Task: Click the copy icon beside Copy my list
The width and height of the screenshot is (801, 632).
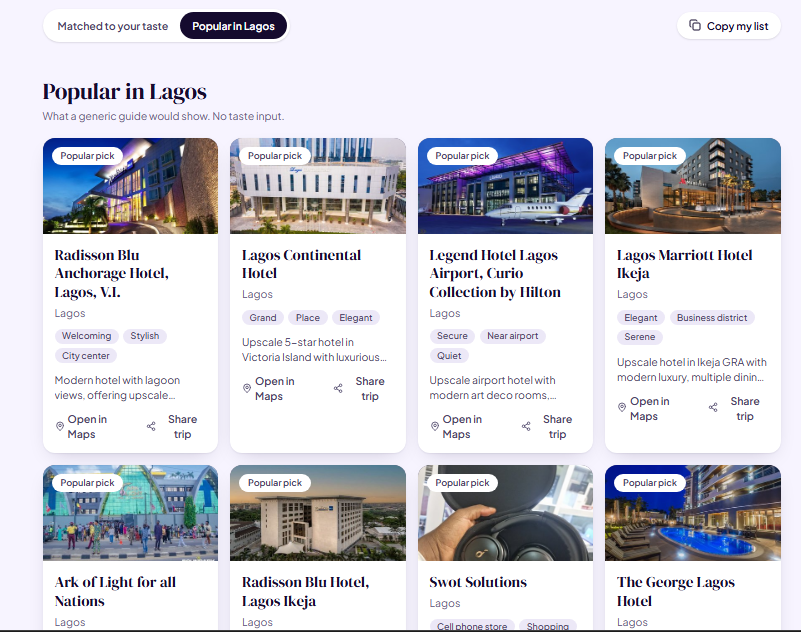Action: pyautogui.click(x=695, y=25)
